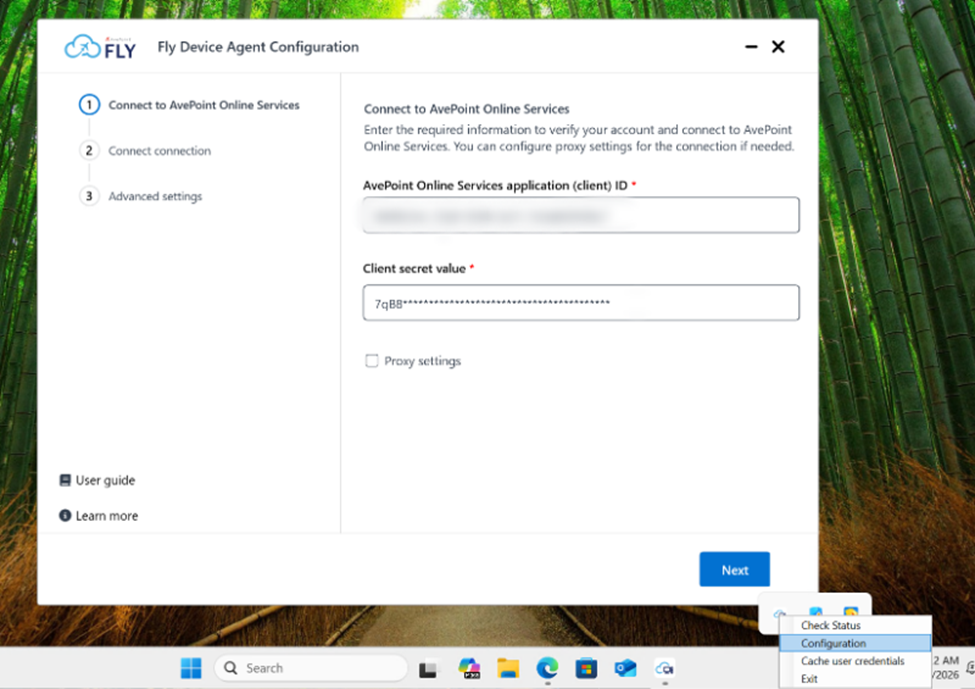Click the Proxy settings label
The height and width of the screenshot is (689, 975).
click(422, 361)
